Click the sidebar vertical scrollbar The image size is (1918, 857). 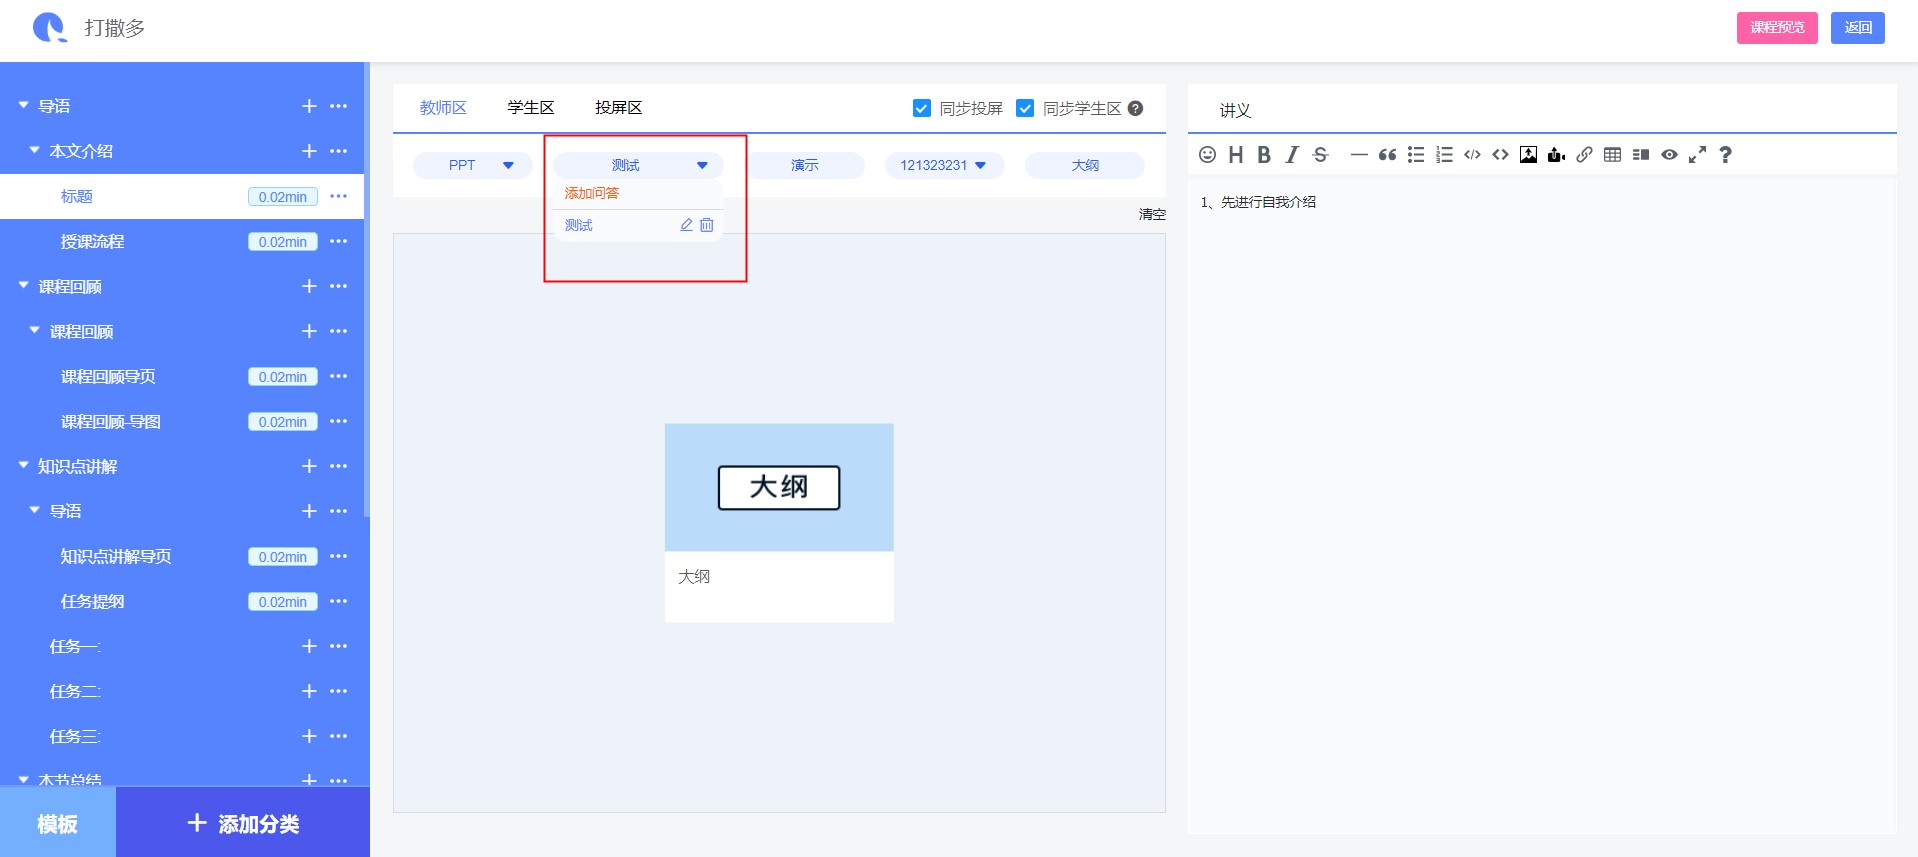pos(367,290)
